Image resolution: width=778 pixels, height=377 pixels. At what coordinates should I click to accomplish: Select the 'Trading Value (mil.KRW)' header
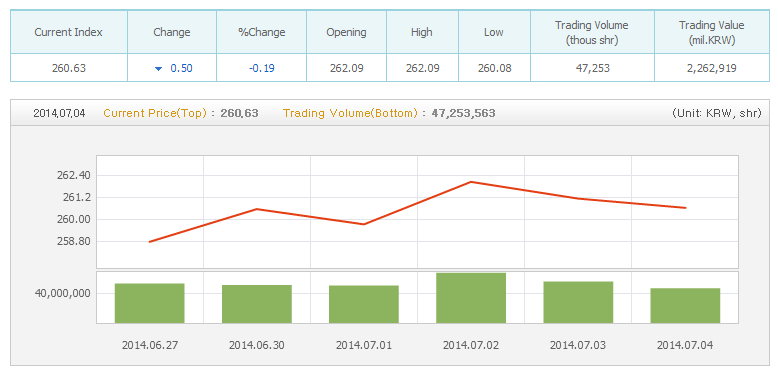[x=712, y=32]
